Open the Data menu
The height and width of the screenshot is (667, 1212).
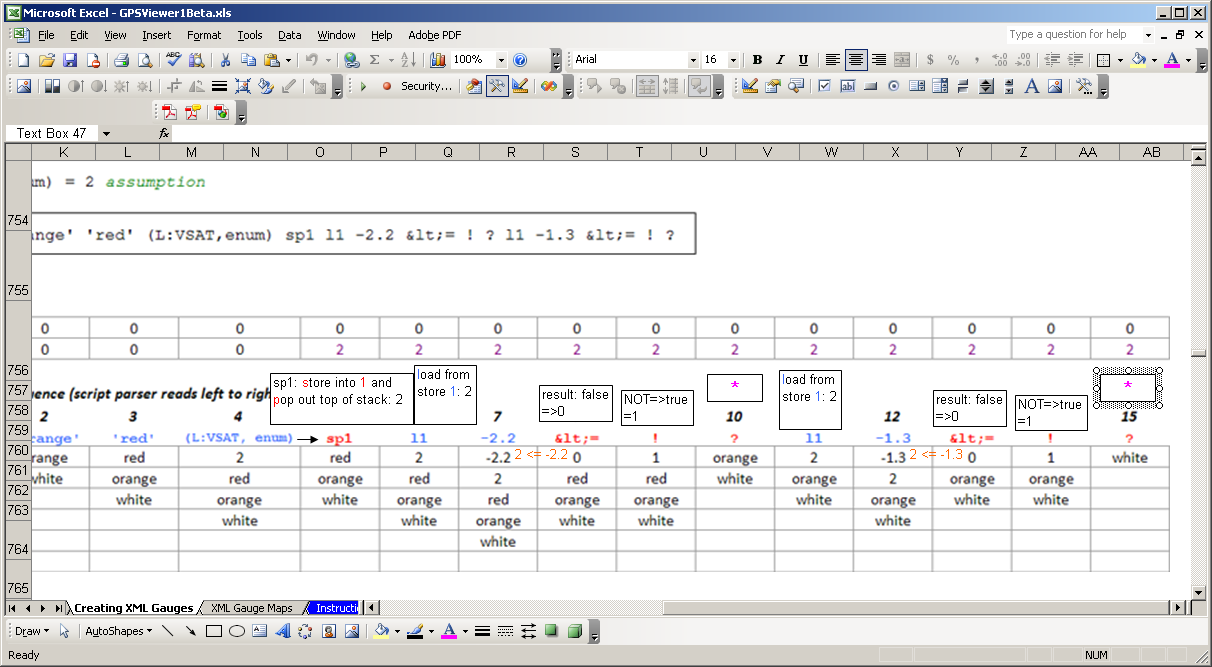click(x=290, y=35)
